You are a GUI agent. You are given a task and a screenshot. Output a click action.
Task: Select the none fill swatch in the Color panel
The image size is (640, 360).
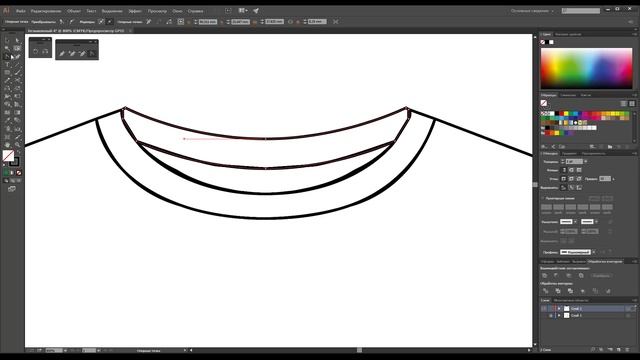click(543, 42)
